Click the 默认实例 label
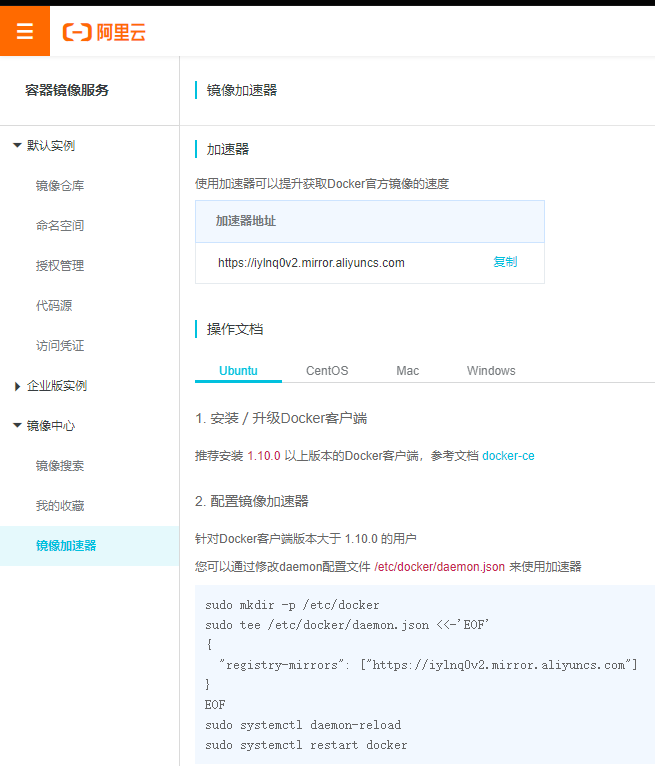The image size is (655, 766). (51, 146)
